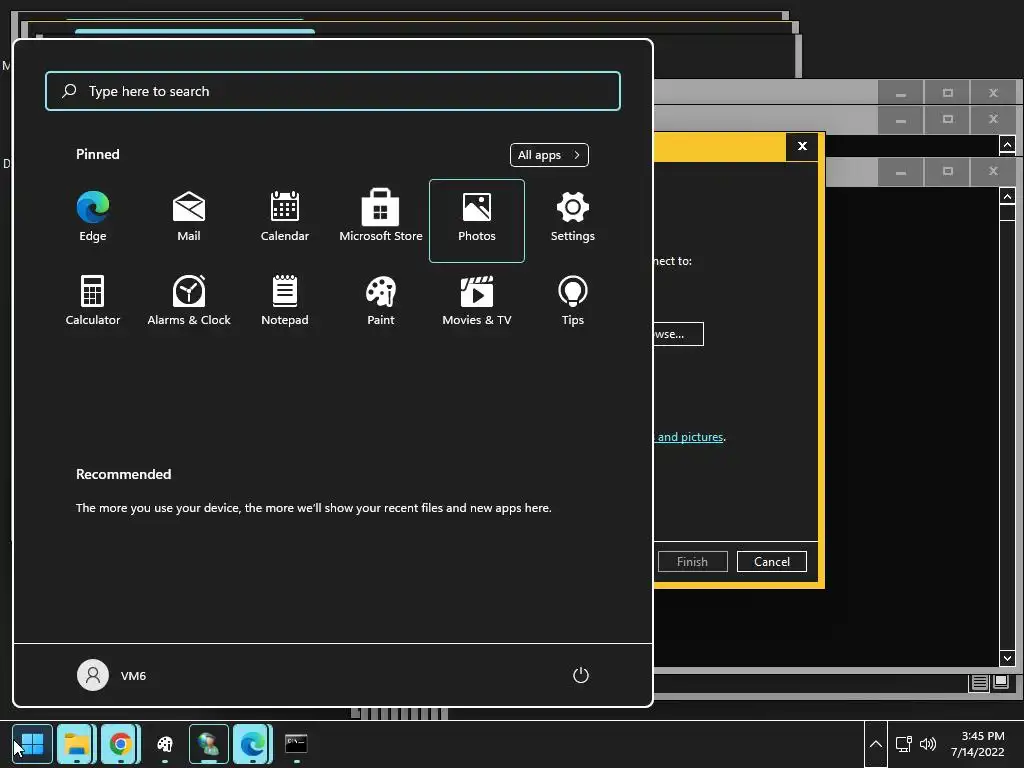Open the volume speaker tray icon
The width and height of the screenshot is (1024, 768).
[x=927, y=744]
